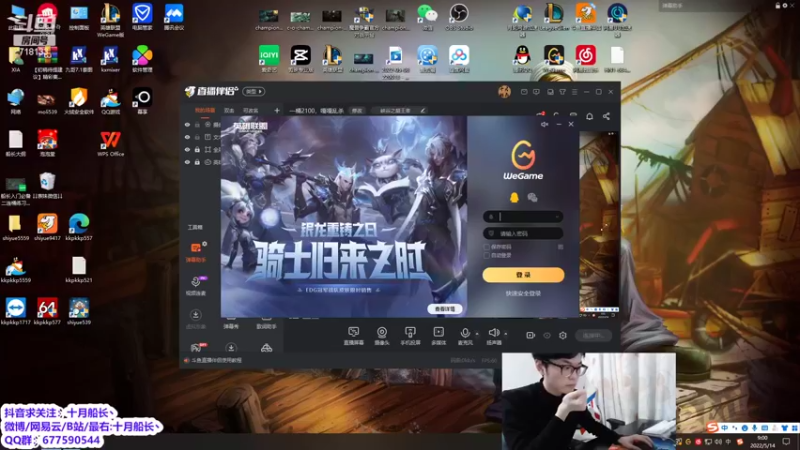Add a 多媒体 multimedia source
This screenshot has width=800, height=450.
point(438,336)
